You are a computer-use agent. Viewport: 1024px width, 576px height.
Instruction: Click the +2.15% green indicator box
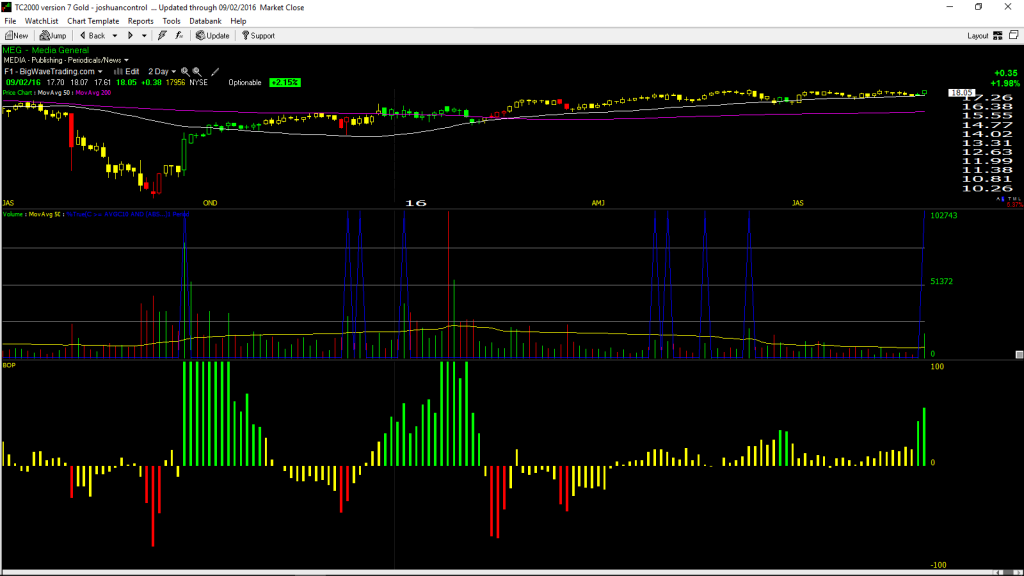[x=285, y=82]
